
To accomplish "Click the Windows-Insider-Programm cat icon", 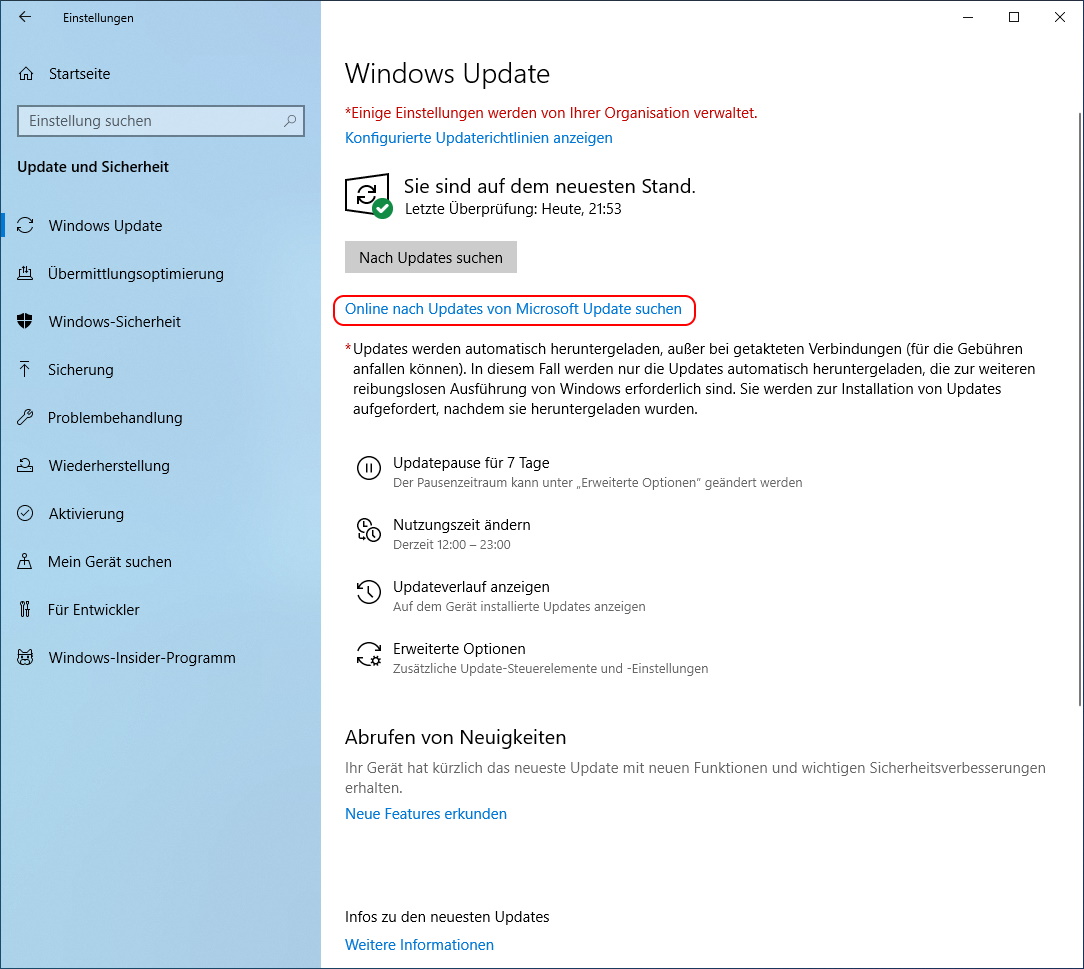I will pos(25,657).
